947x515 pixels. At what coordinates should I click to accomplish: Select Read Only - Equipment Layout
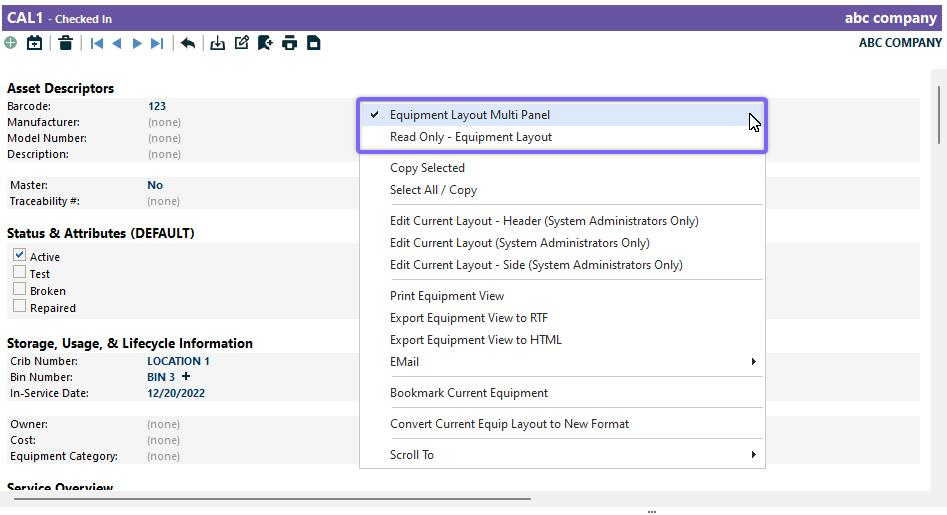click(x=470, y=137)
